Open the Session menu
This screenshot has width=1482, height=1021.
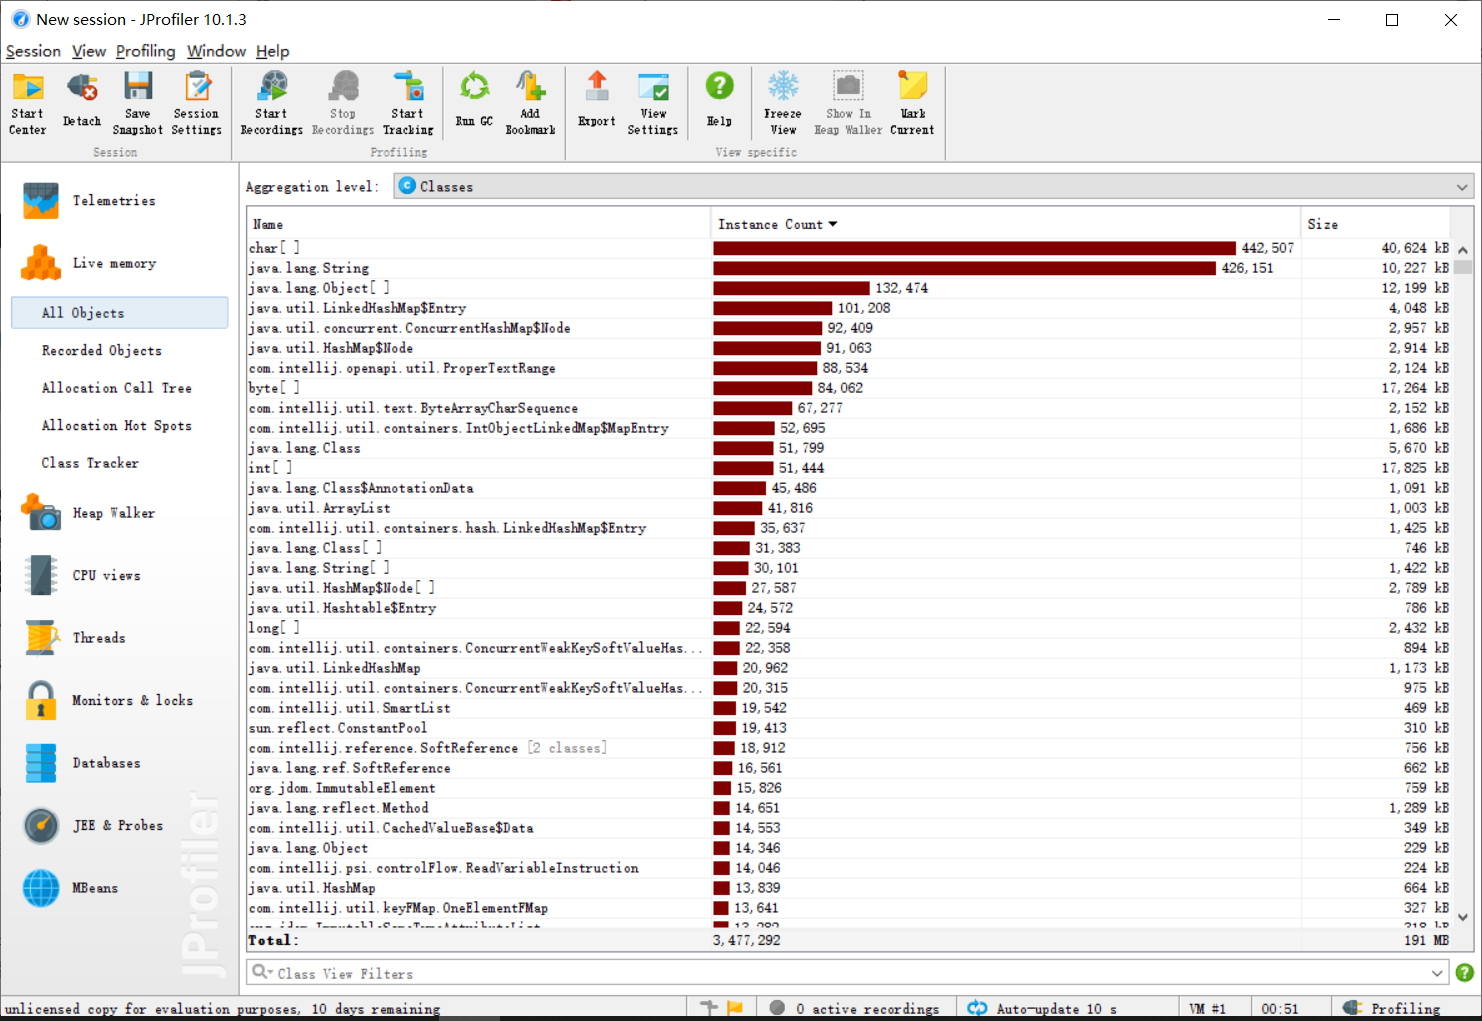33,51
